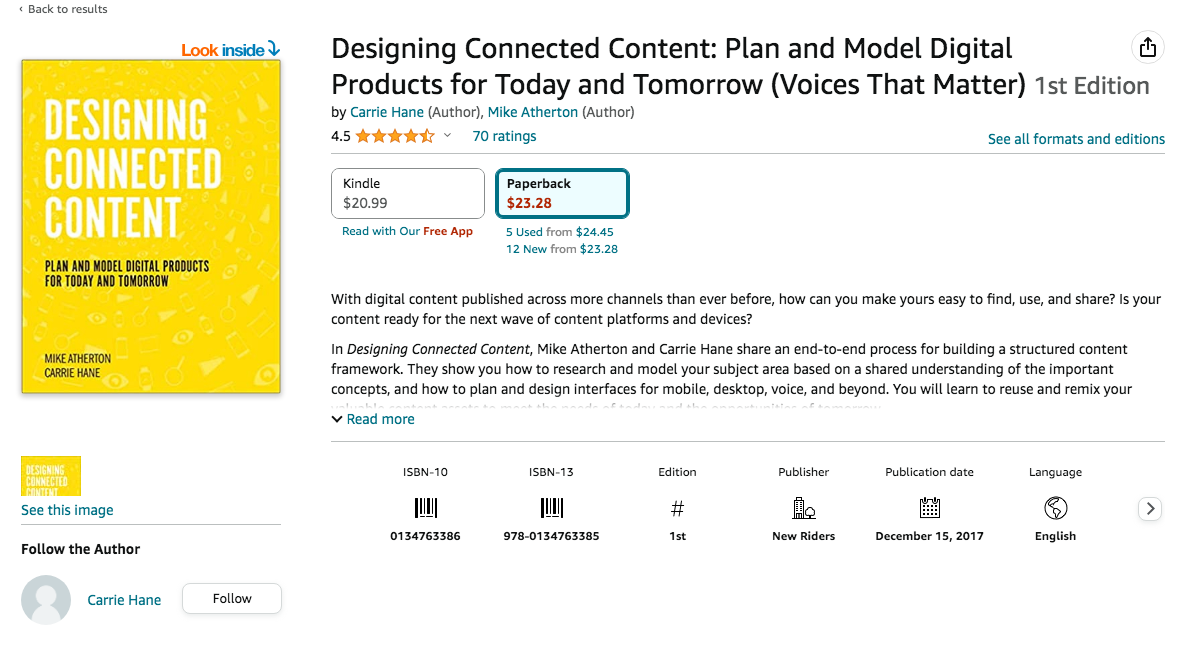Select the Kindle format option
This screenshot has height=657, width=1189.
[x=407, y=193]
